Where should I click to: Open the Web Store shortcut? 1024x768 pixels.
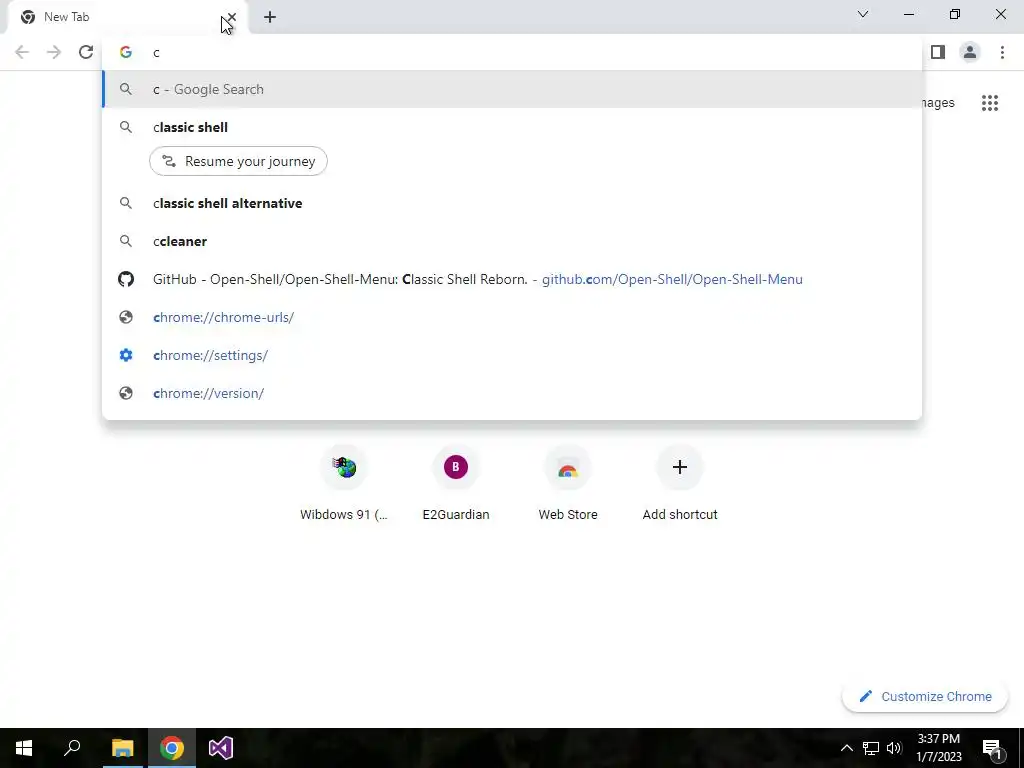(x=568, y=483)
